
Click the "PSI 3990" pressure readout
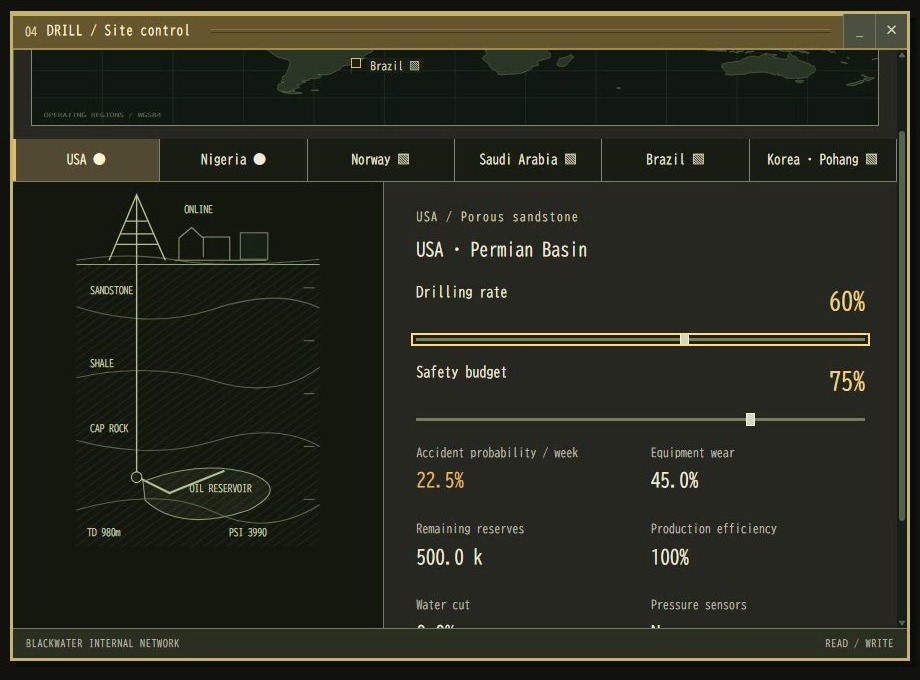click(248, 532)
